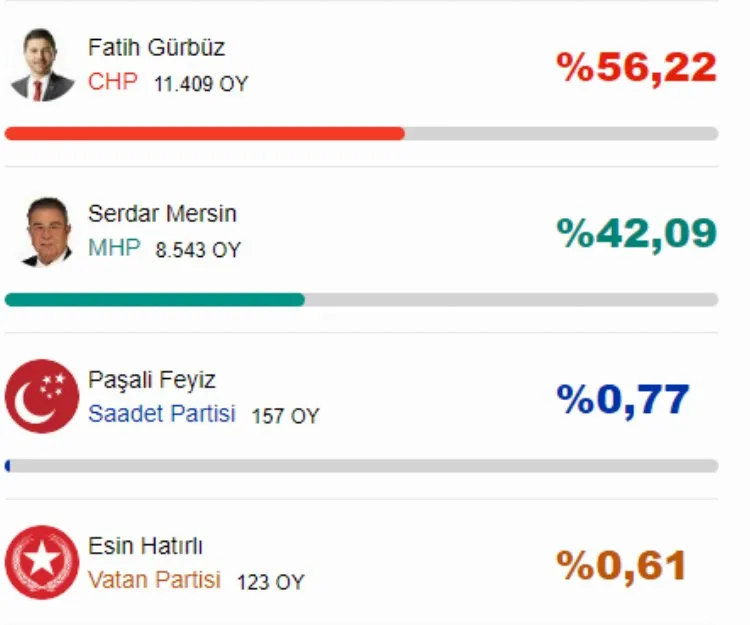750x625 pixels.
Task: Select the Serdar Mersin candidate name
Action: click(x=162, y=214)
